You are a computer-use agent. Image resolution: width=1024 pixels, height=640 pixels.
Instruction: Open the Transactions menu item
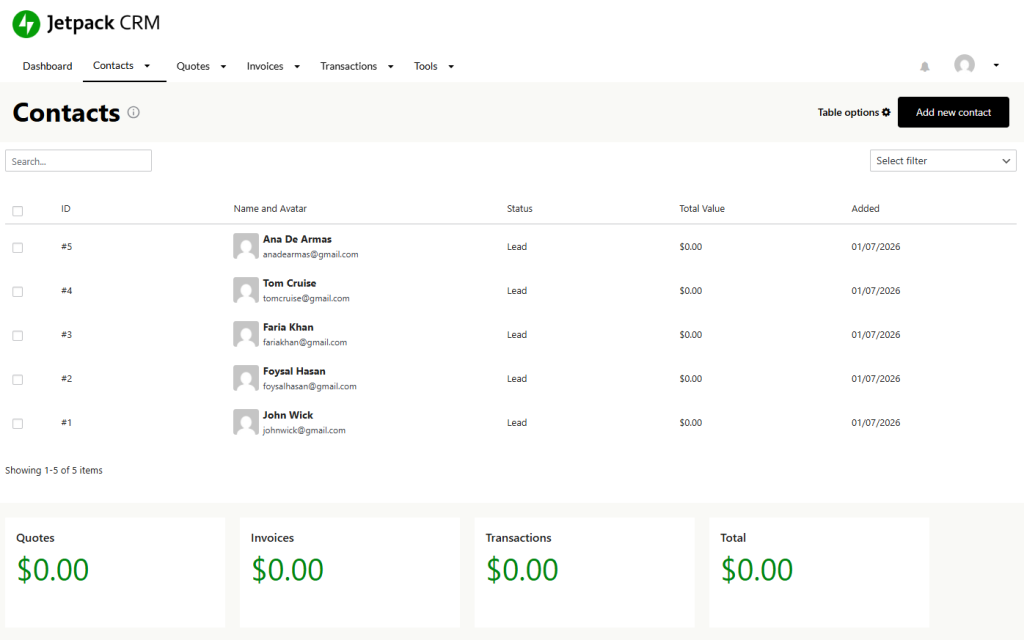coord(348,66)
